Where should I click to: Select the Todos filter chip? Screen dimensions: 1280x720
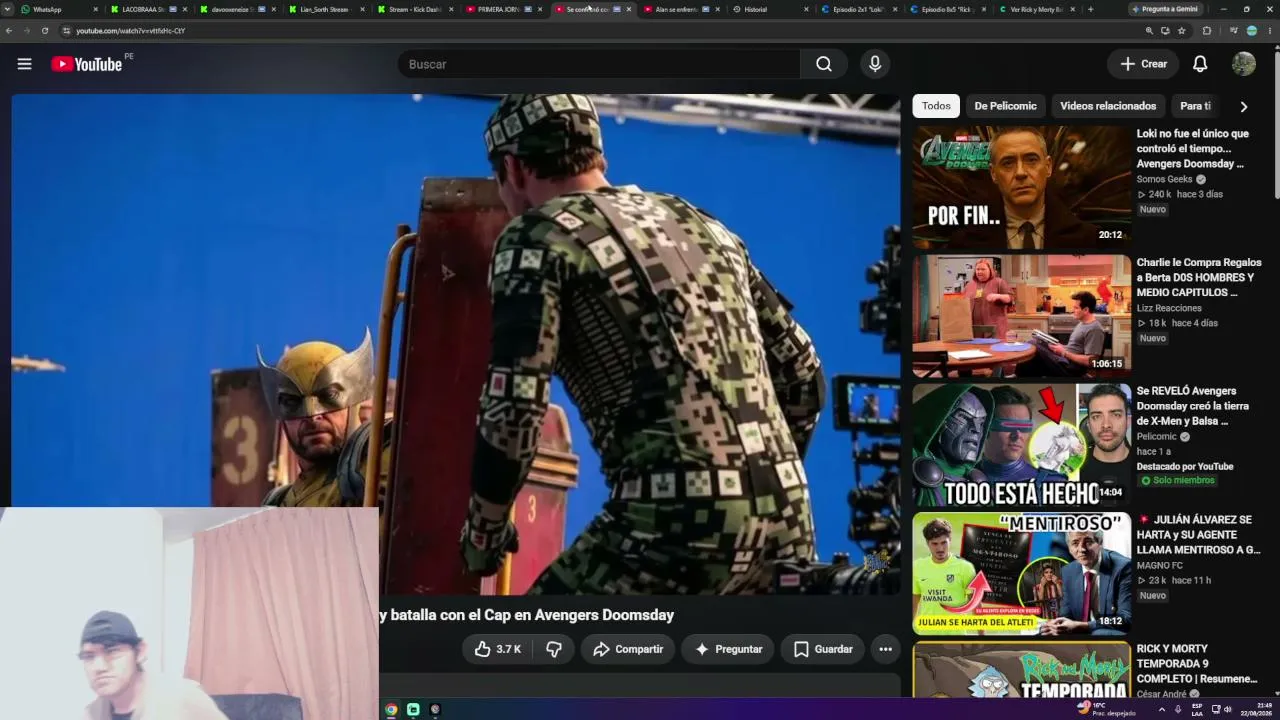pos(936,106)
